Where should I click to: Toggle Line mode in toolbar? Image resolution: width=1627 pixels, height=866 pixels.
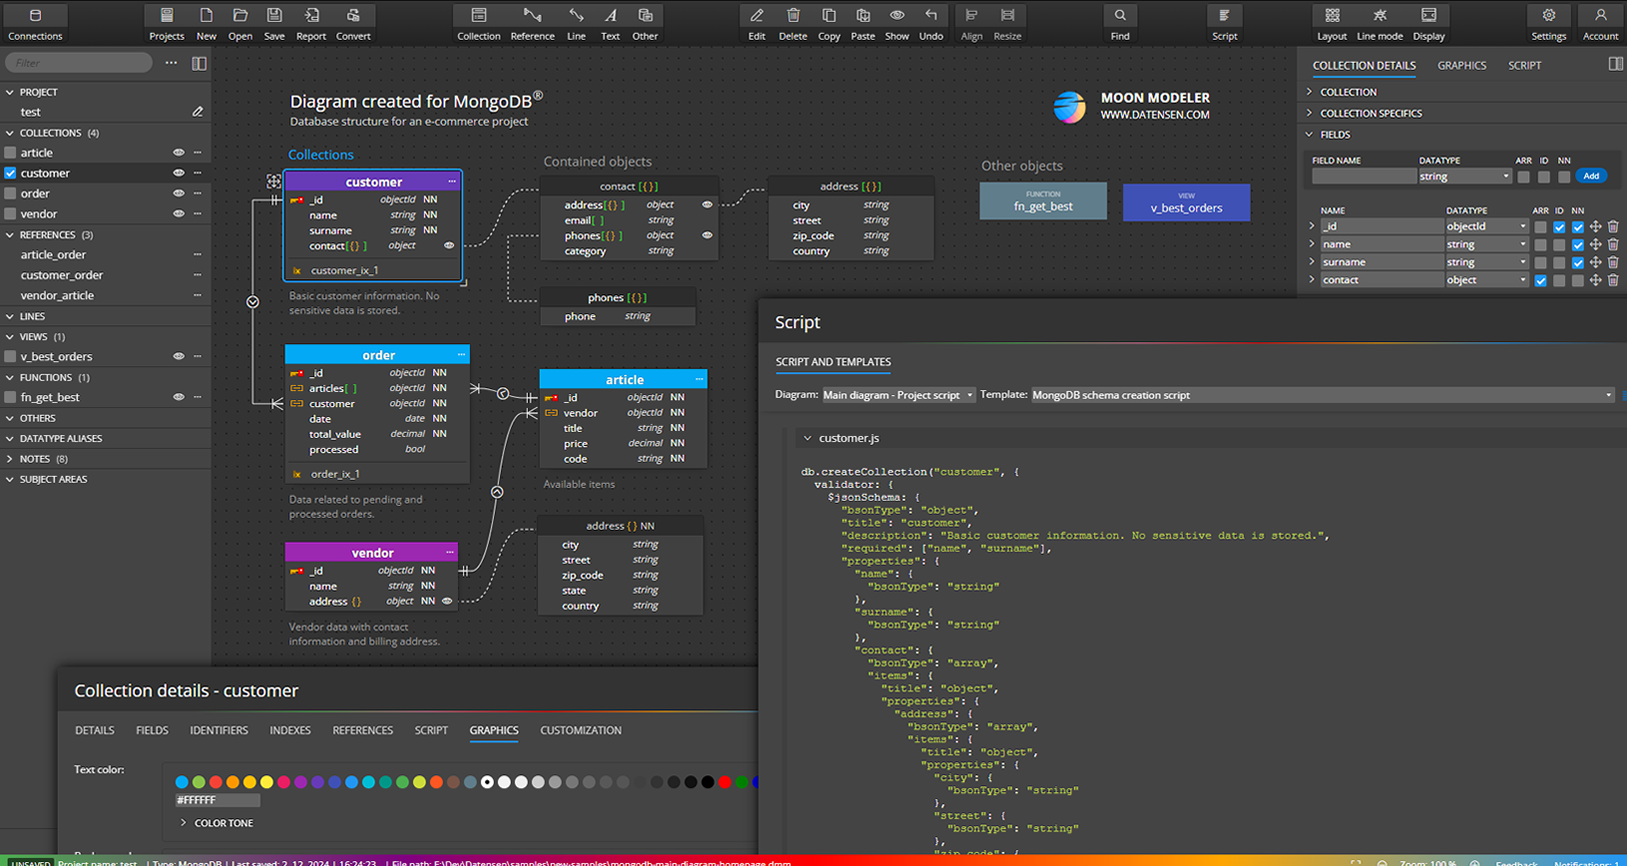tap(1380, 23)
